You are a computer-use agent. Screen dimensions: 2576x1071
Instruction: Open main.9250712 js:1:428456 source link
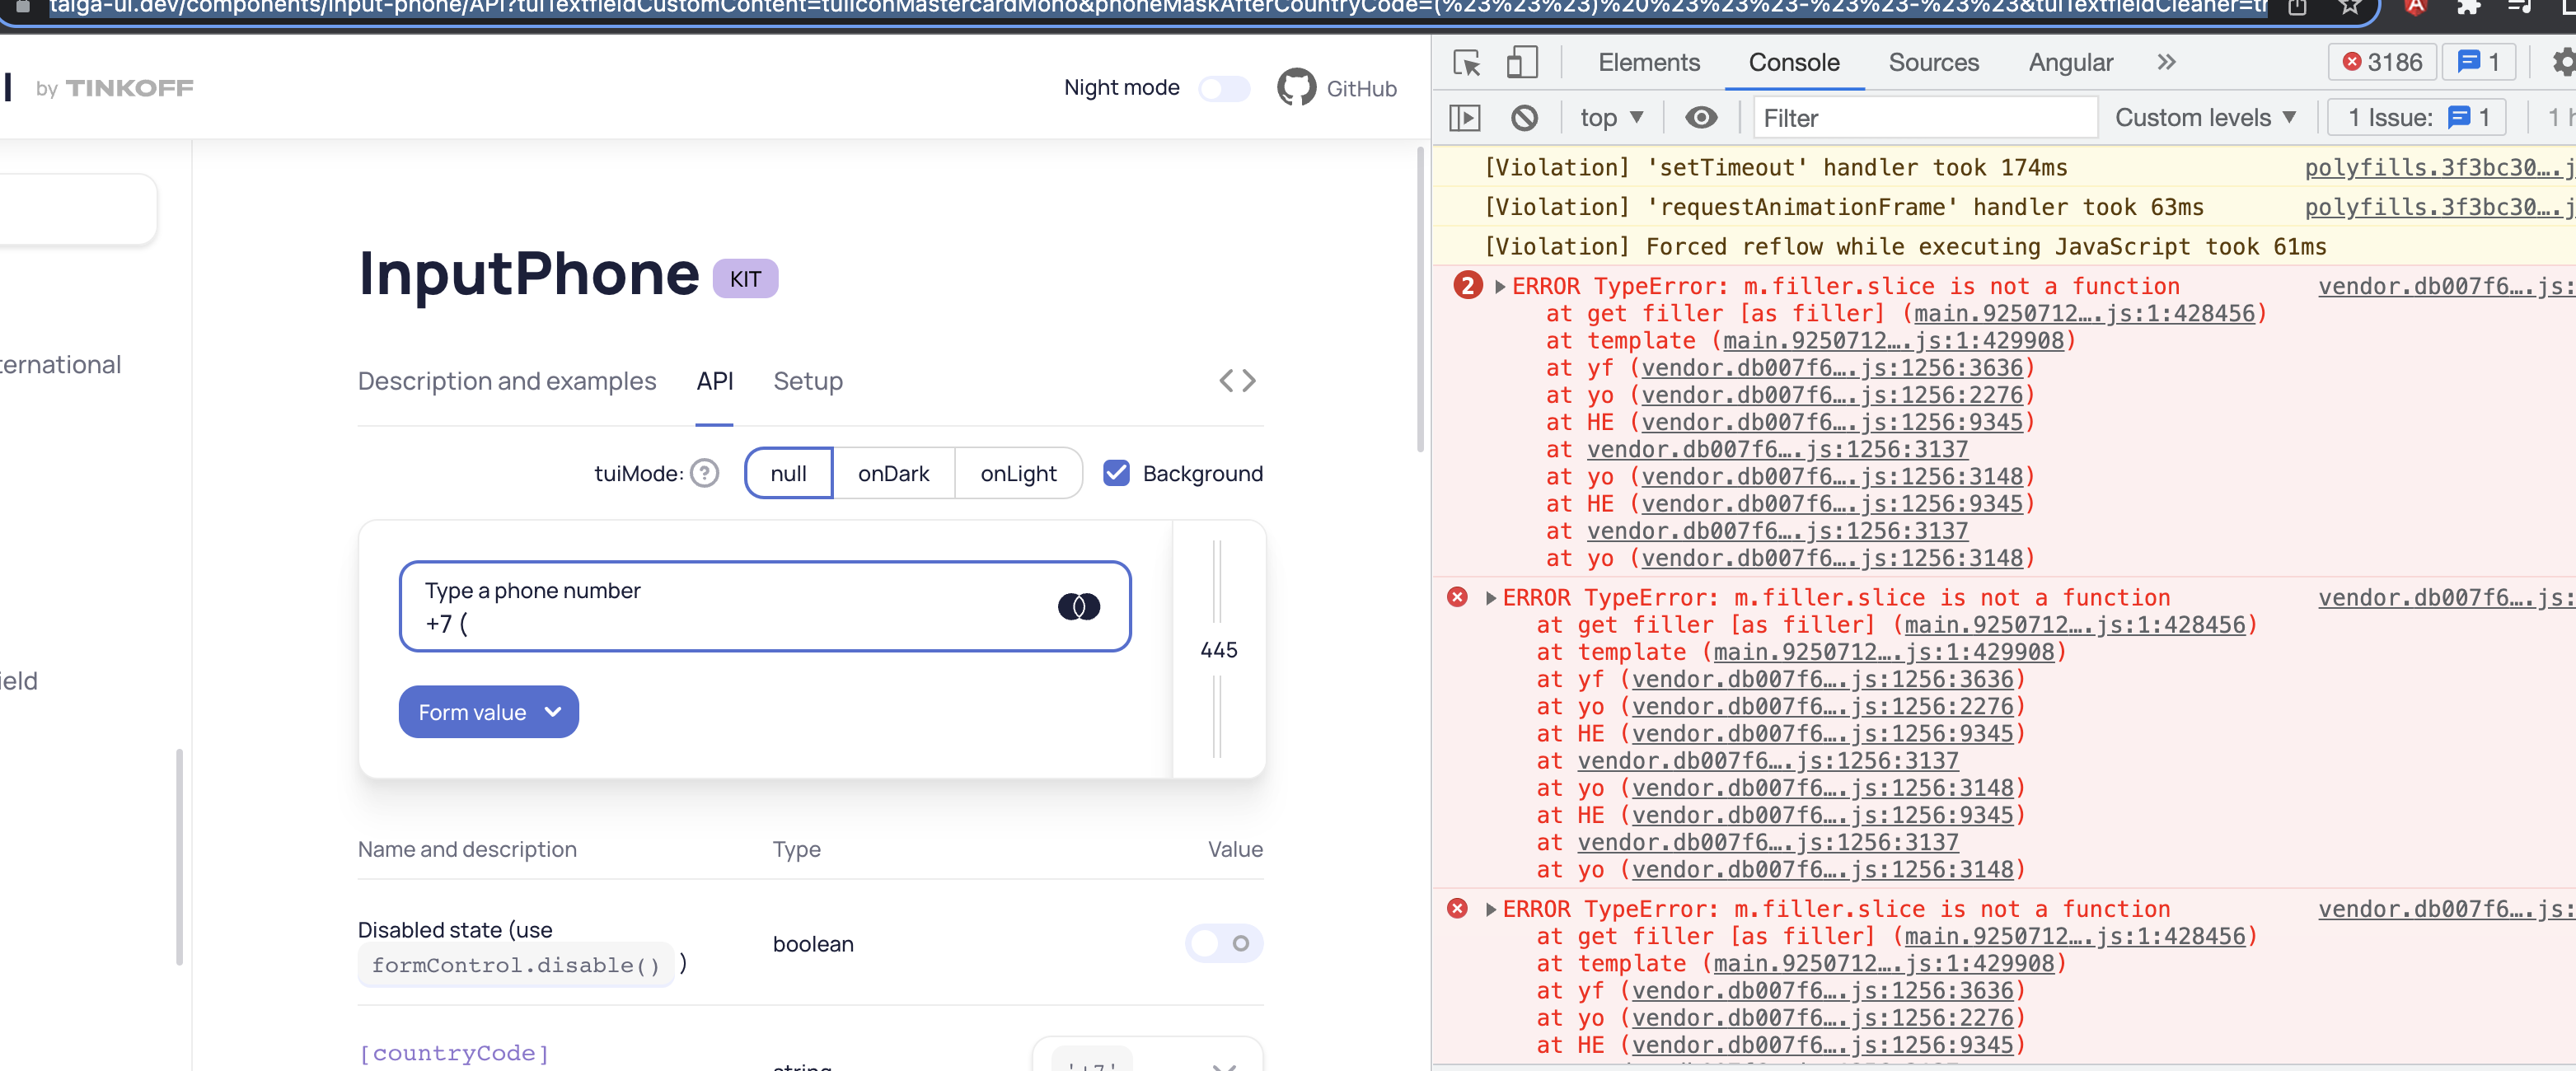coord(2084,313)
